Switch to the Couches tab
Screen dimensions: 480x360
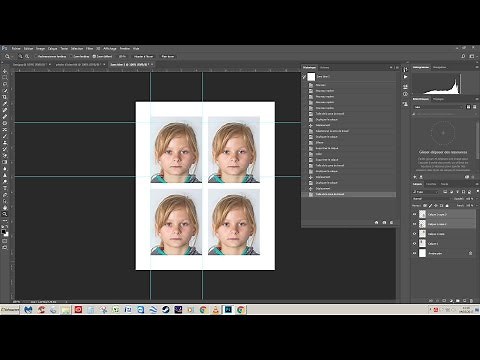click(x=431, y=184)
